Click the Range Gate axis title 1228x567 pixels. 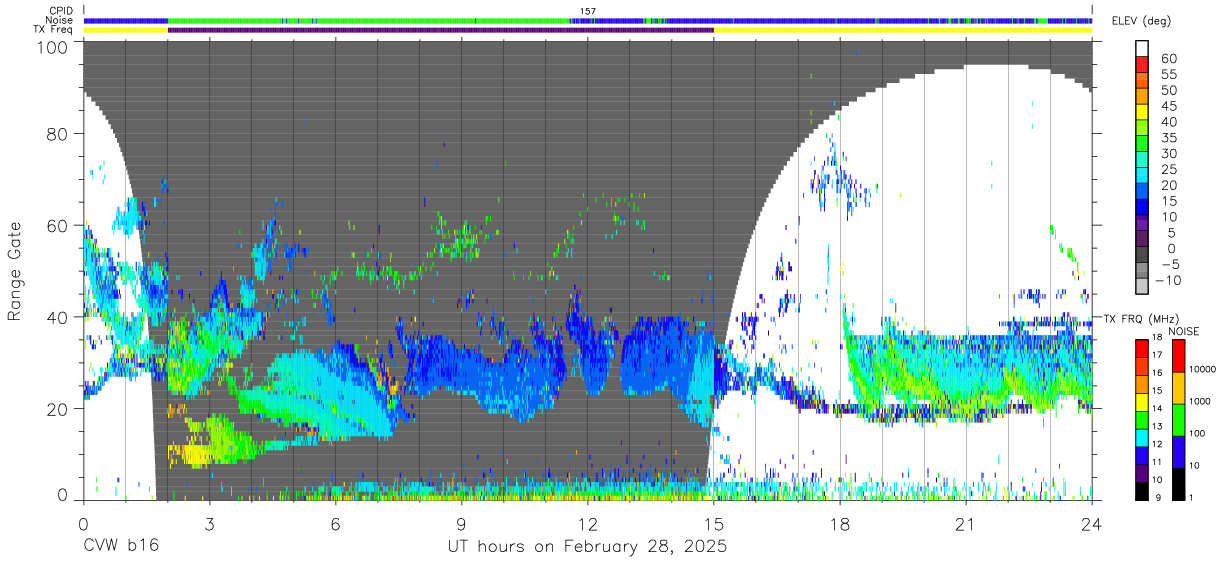tap(15, 271)
